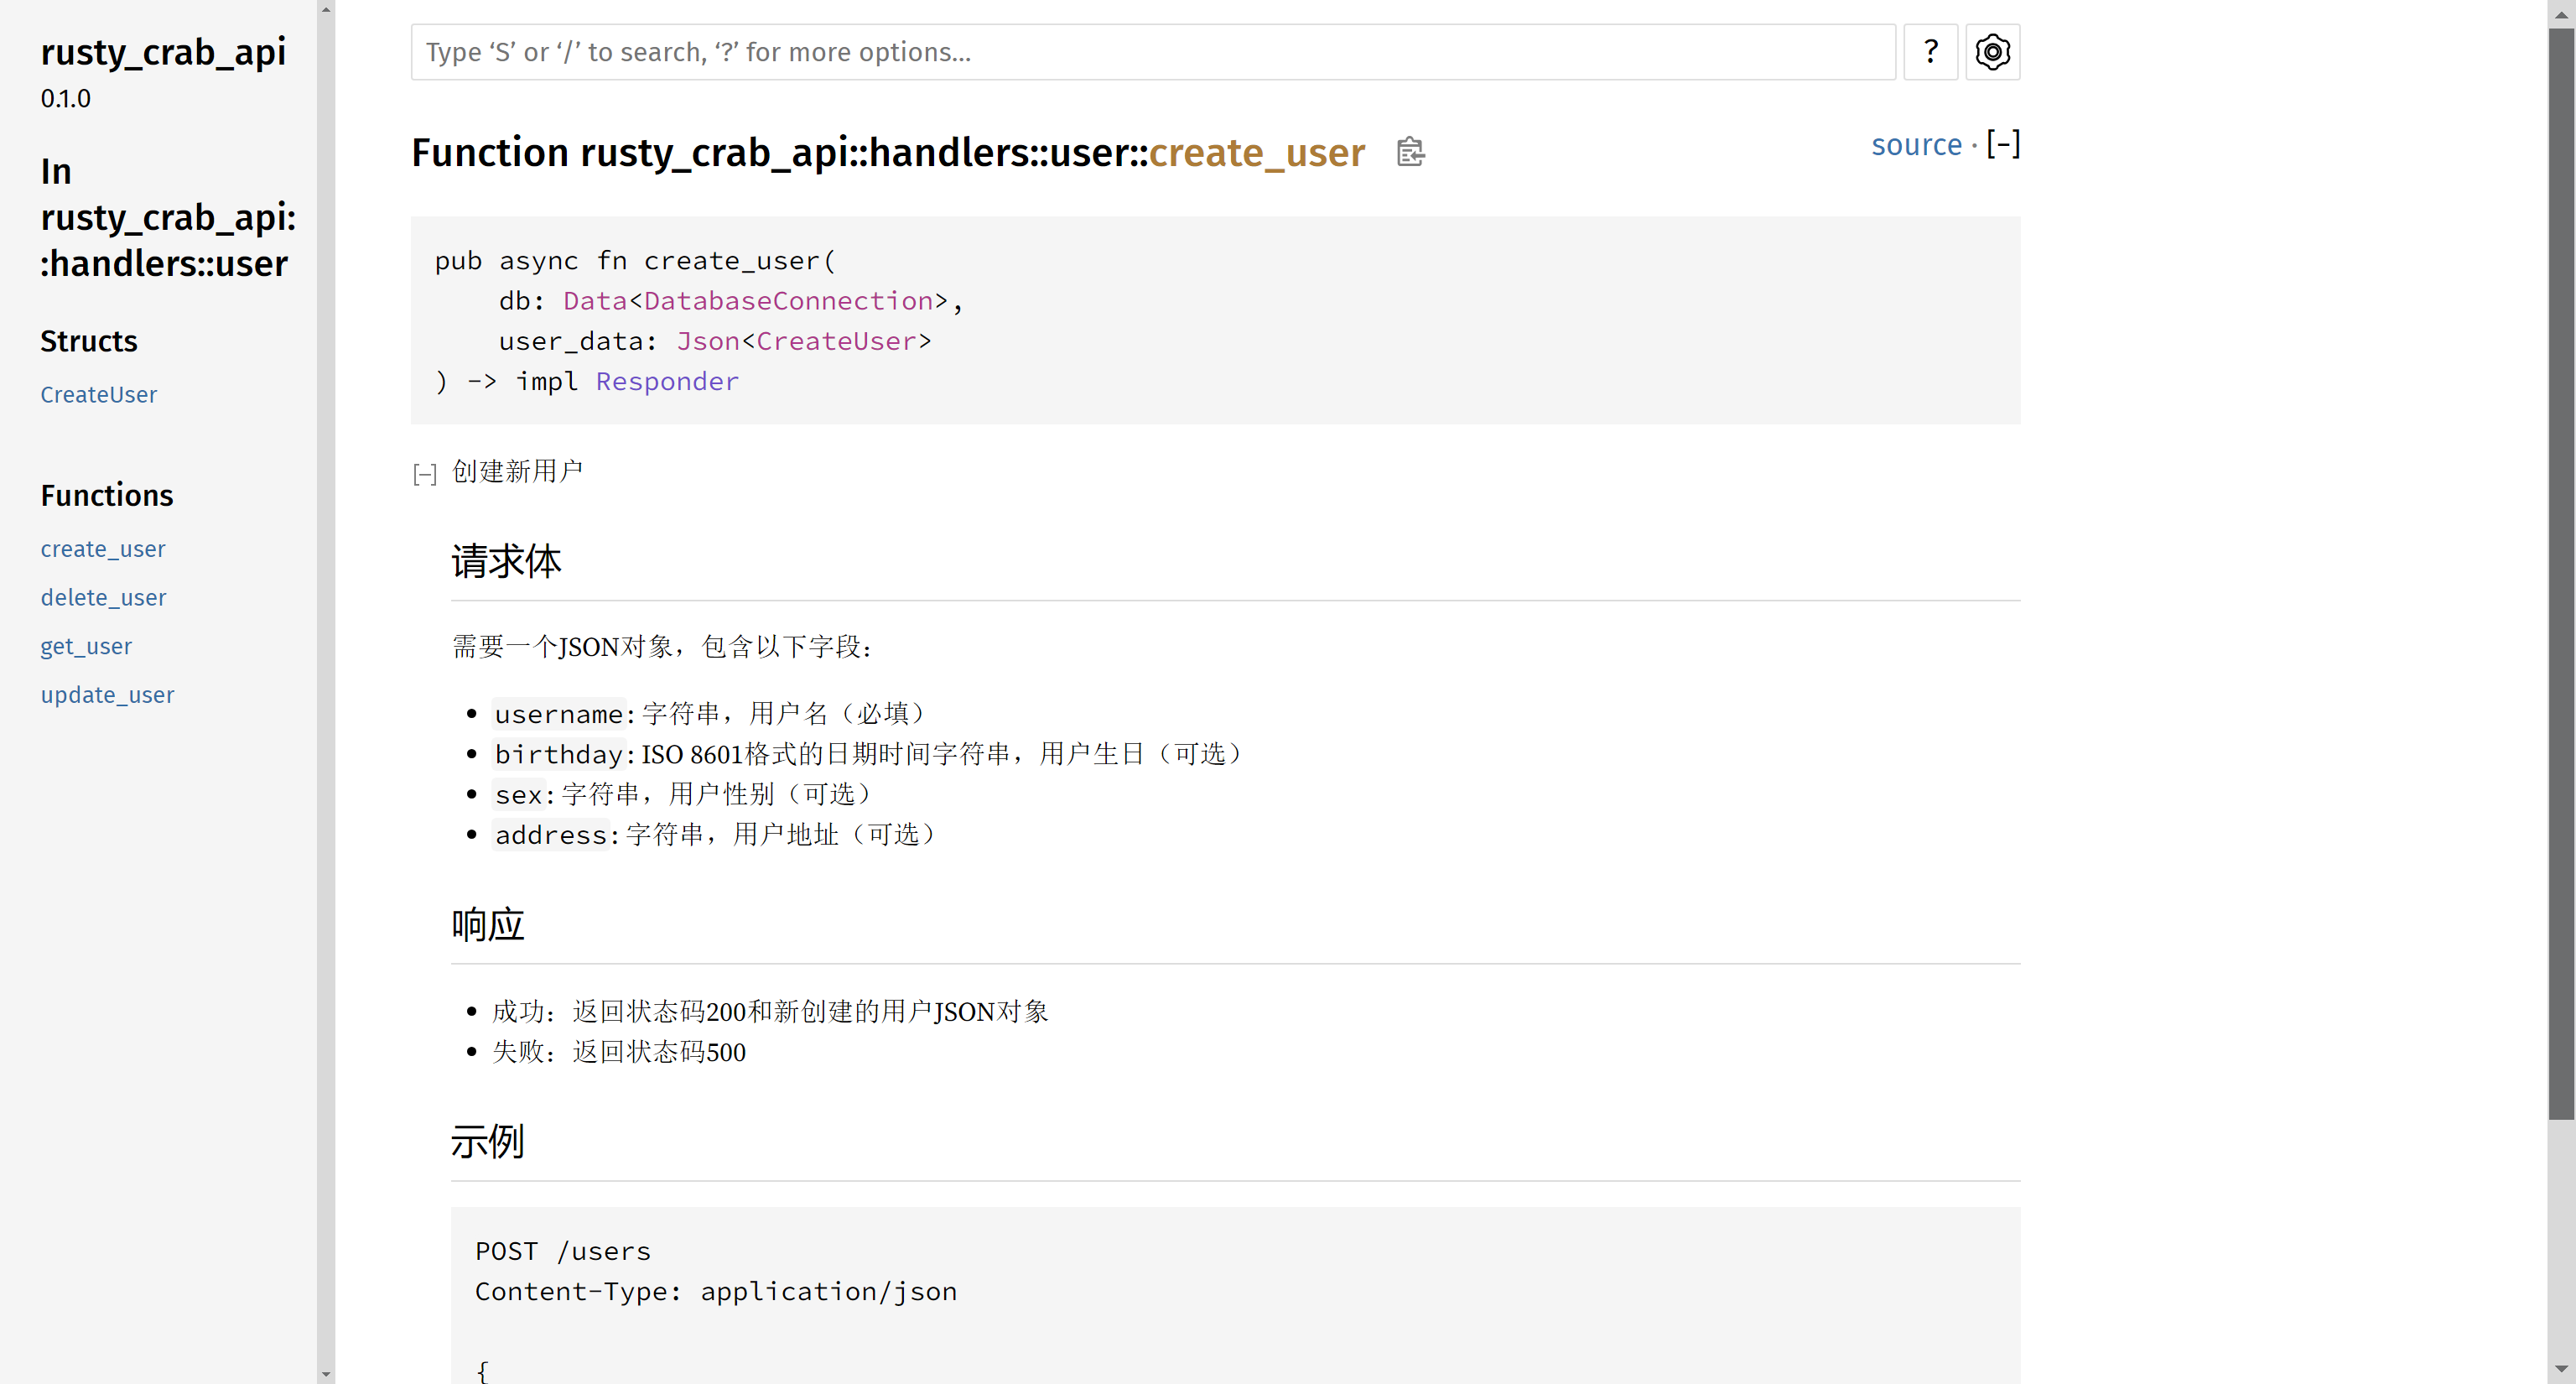Click the version text 0.1.0
Screen dimensions: 2576x1384
(x=65, y=99)
